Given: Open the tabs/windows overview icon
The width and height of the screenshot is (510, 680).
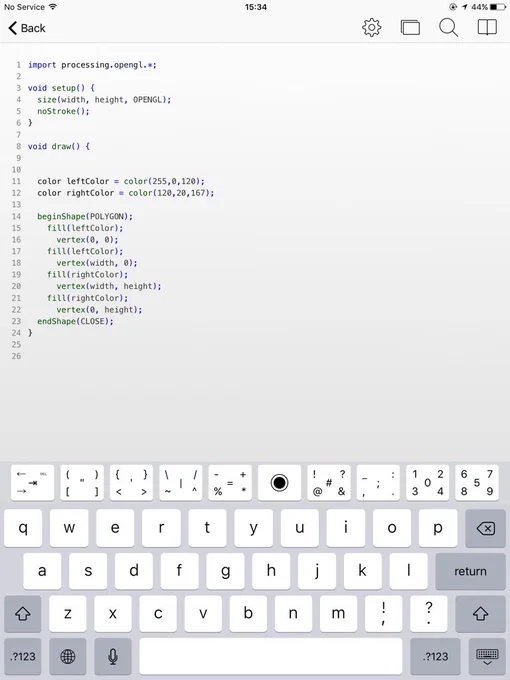Looking at the screenshot, I should pyautogui.click(x=410, y=28).
